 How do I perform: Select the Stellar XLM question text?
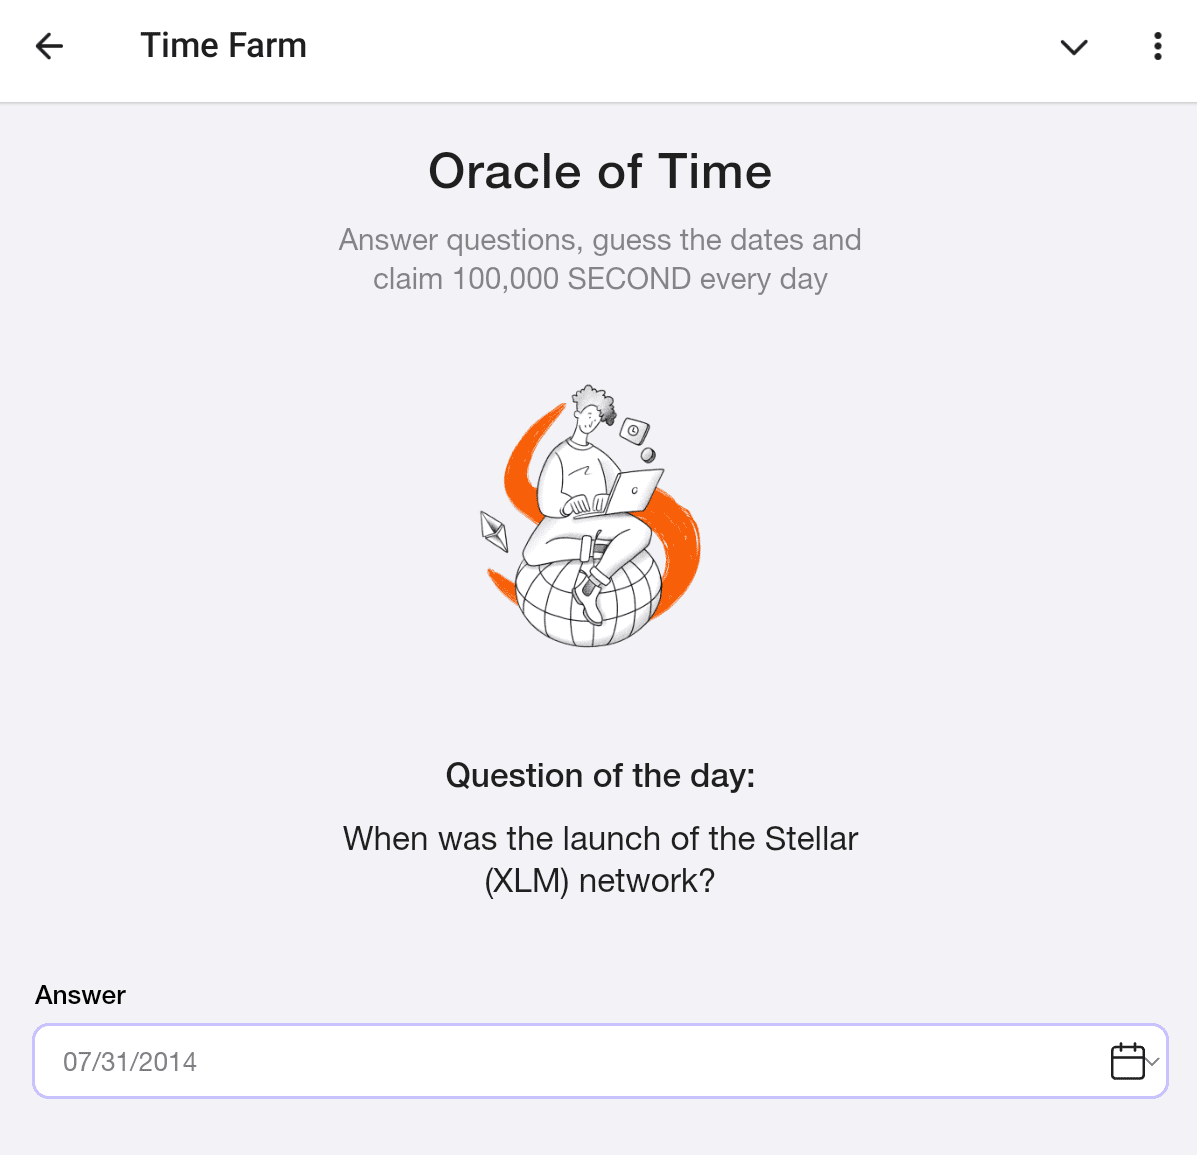coord(600,859)
